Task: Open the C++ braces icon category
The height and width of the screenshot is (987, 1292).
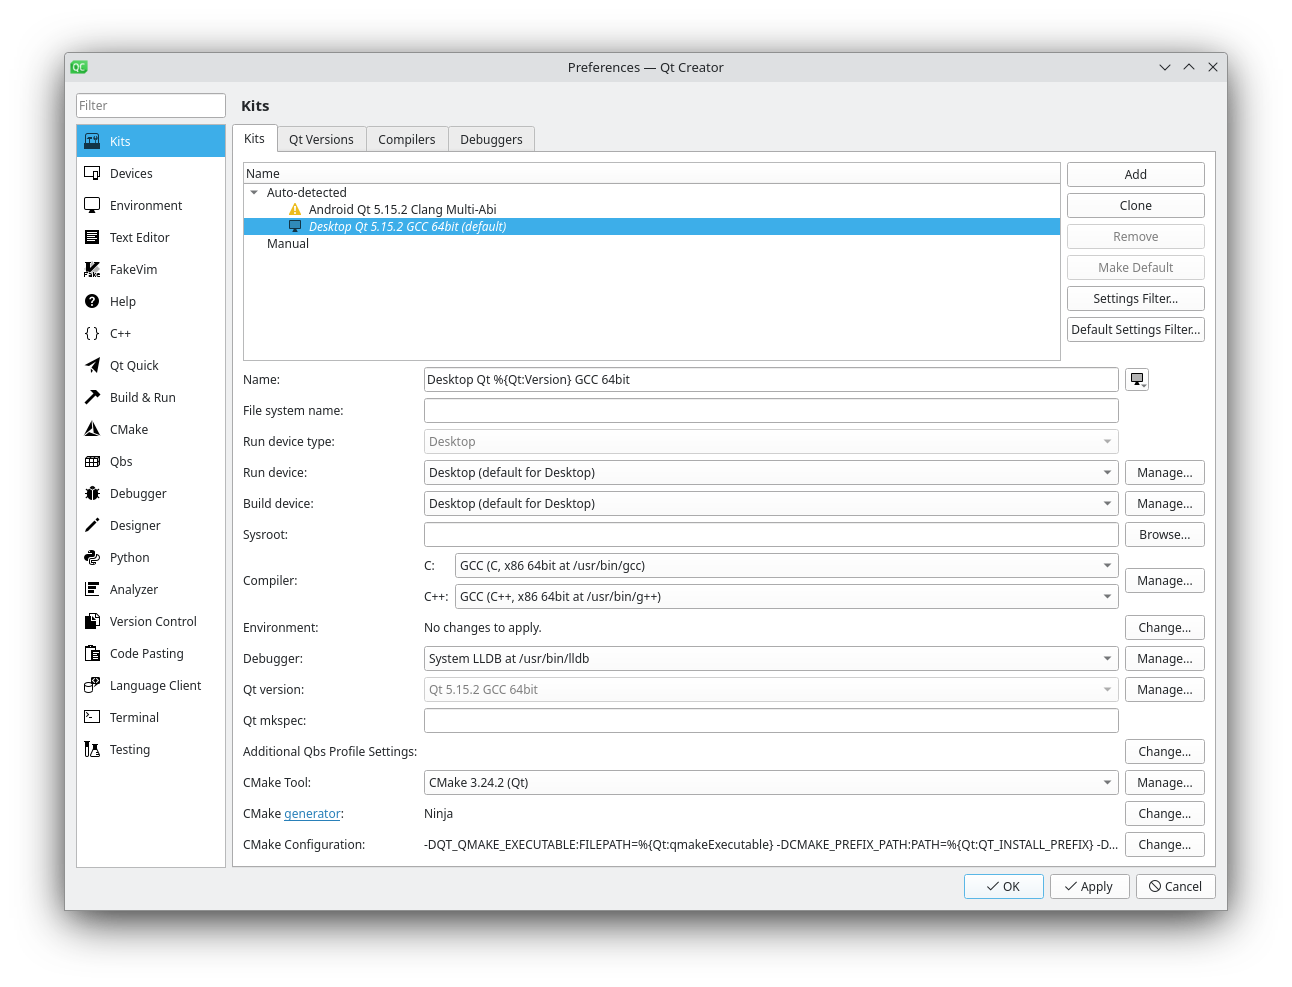Action: (x=92, y=333)
